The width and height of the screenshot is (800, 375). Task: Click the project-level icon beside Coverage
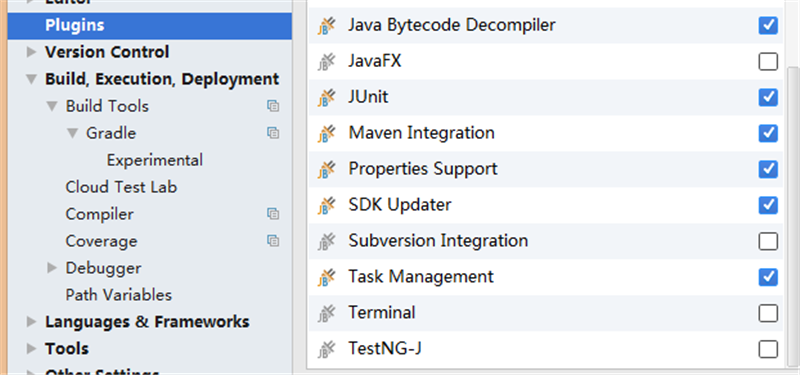[x=273, y=241]
